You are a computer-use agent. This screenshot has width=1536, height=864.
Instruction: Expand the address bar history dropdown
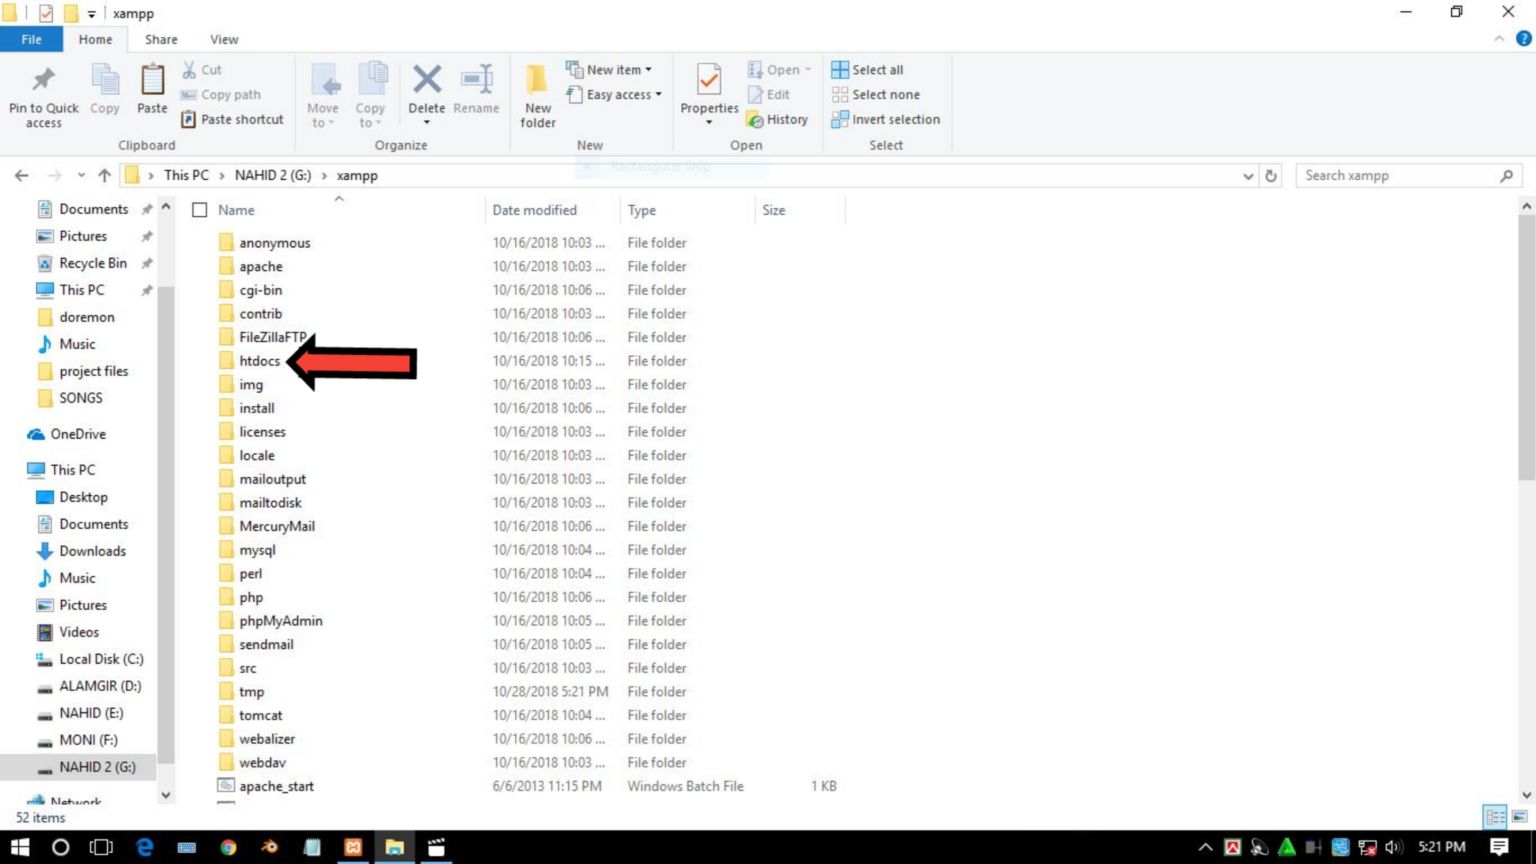click(1248, 175)
